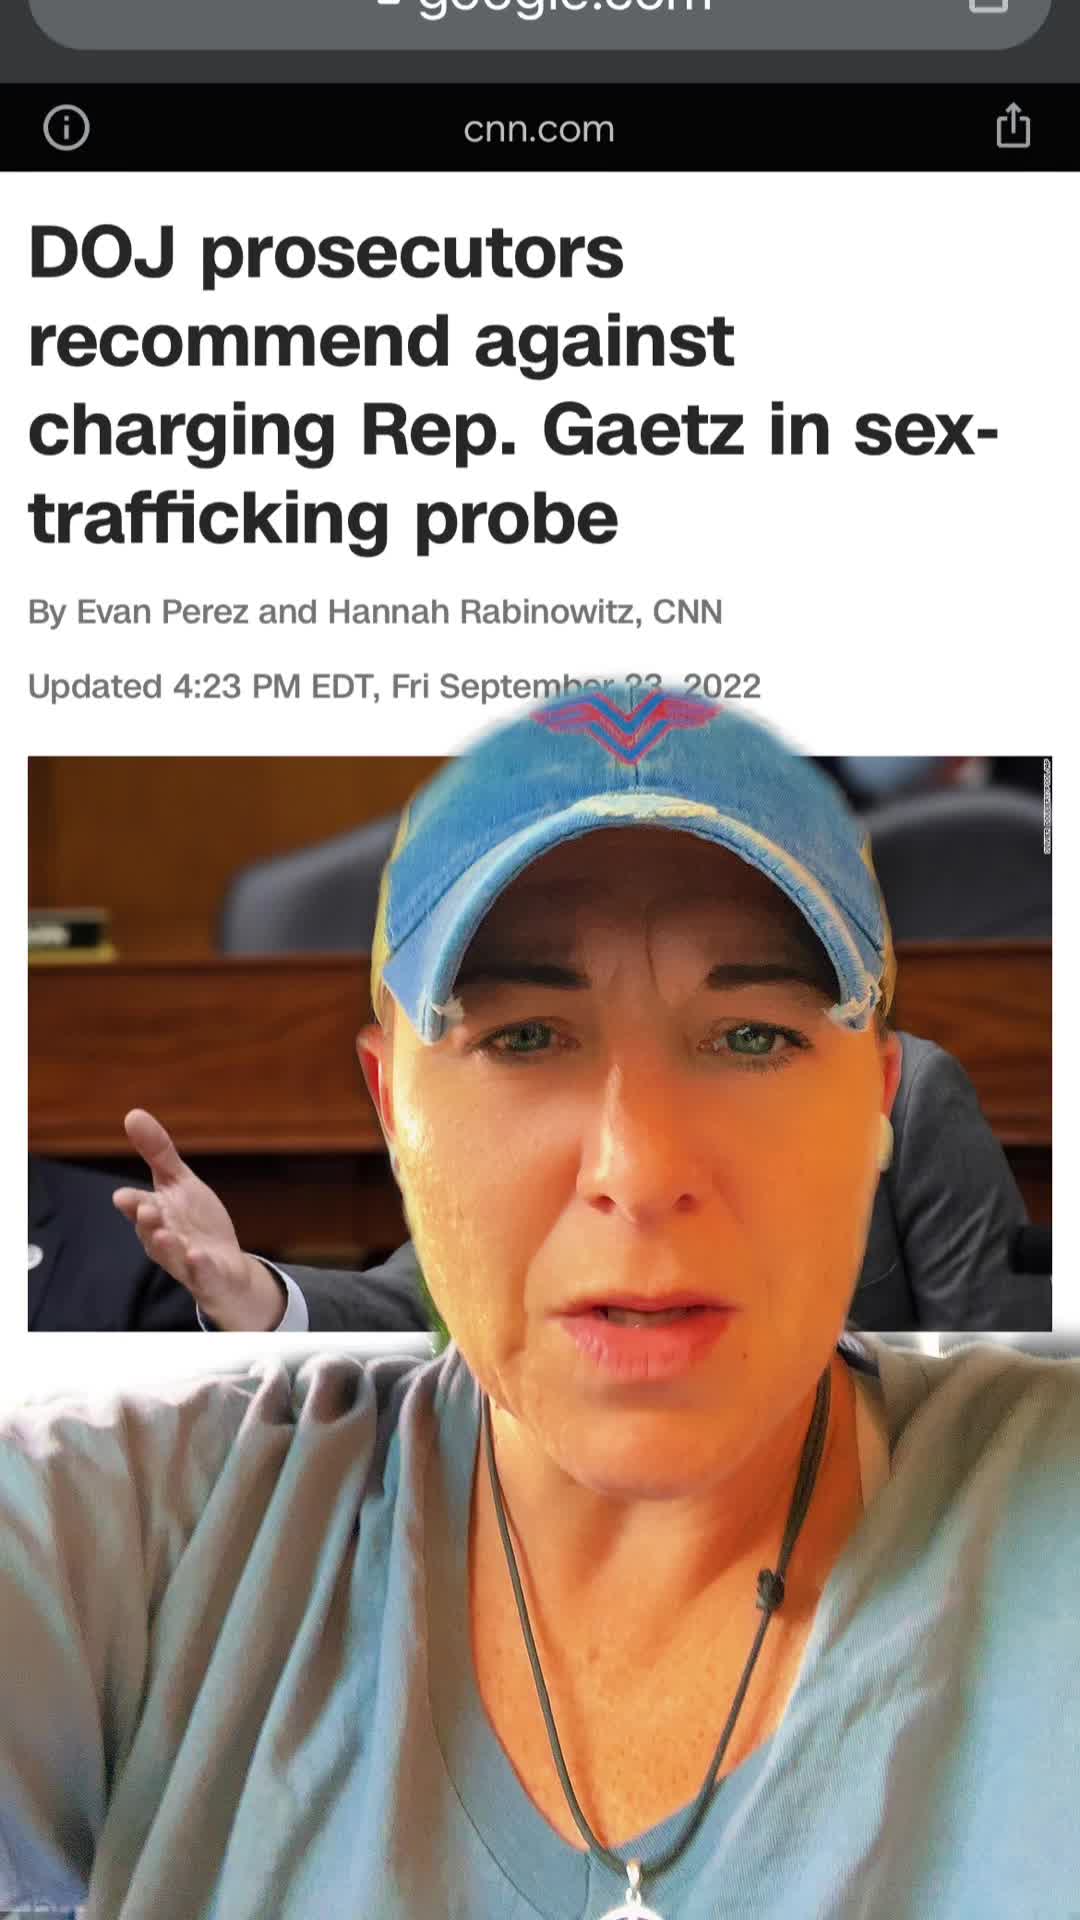Click the Evan Perez author name
Viewport: 1080px width, 1920px height.
point(162,612)
